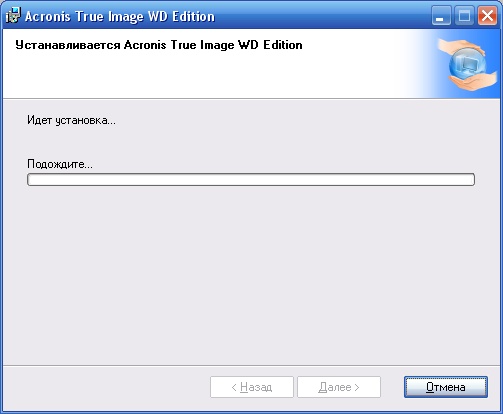Click the installer package icon in title bar
The image size is (503, 414).
pyautogui.click(x=13, y=16)
